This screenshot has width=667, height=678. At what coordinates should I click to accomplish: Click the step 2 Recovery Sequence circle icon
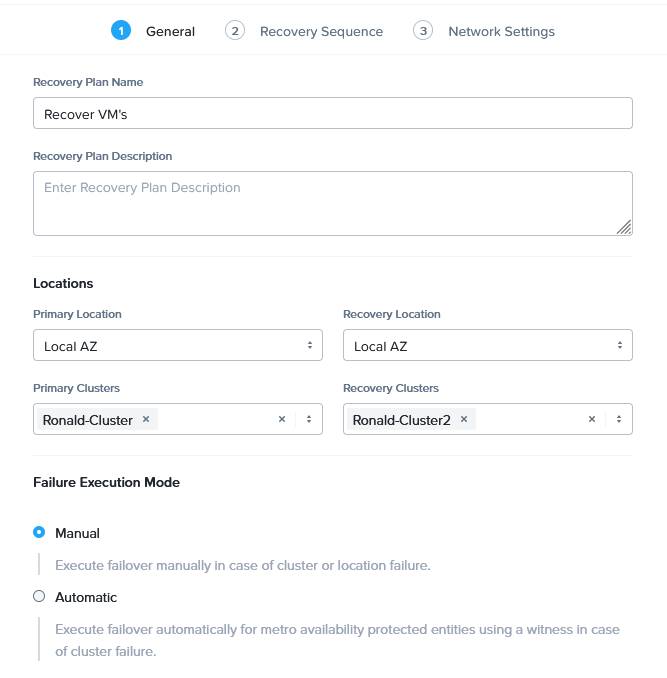coord(235,31)
